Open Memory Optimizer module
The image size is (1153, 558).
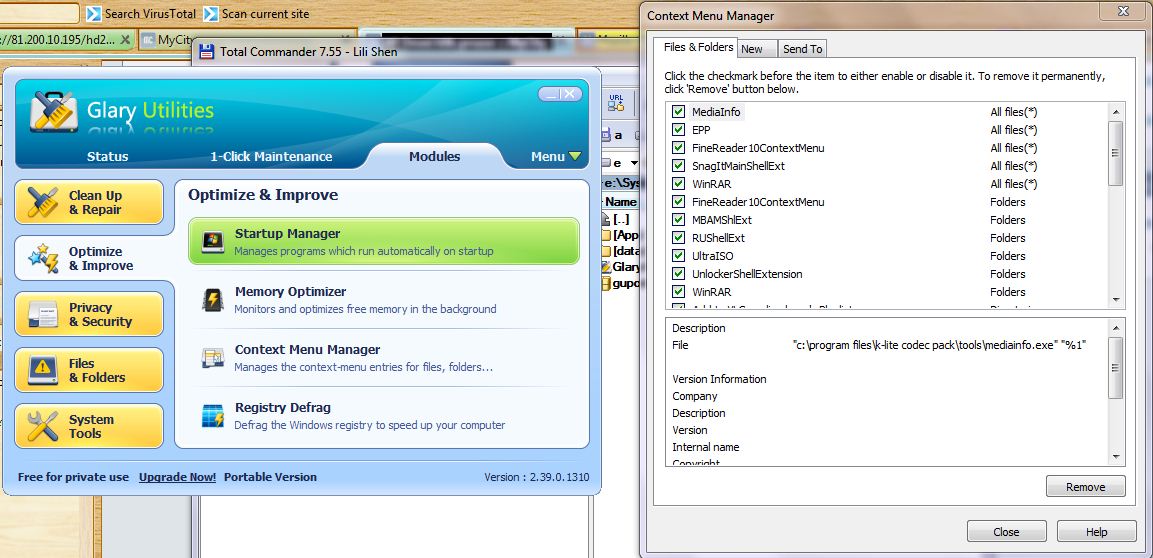point(384,299)
